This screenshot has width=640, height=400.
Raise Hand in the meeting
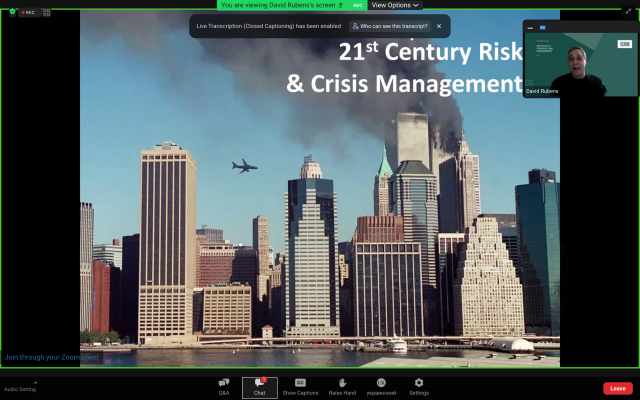click(x=342, y=387)
